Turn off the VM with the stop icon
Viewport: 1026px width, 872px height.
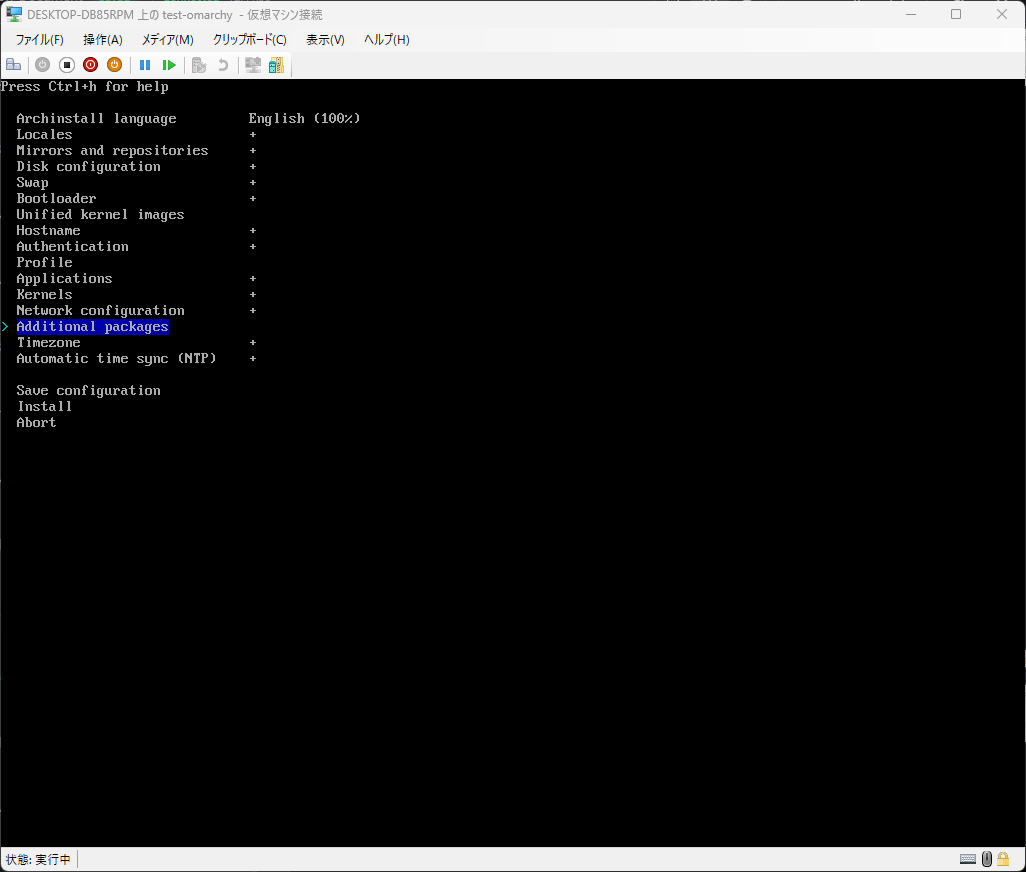(67, 65)
